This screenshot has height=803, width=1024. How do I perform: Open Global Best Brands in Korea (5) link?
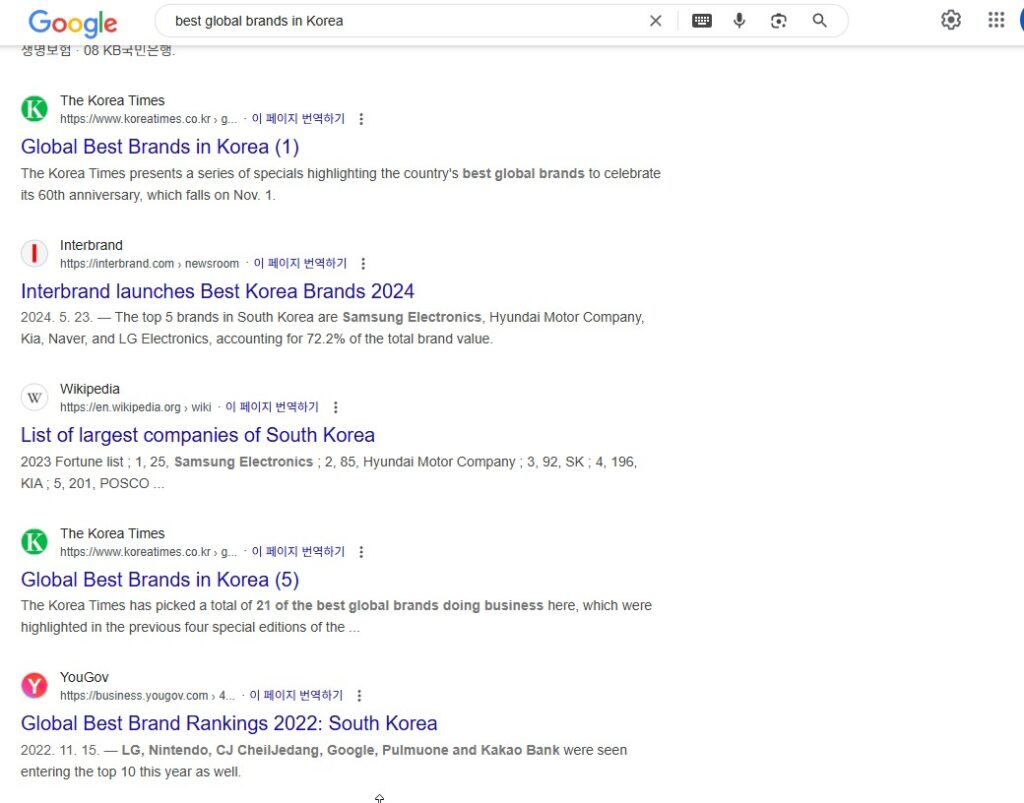(x=160, y=580)
